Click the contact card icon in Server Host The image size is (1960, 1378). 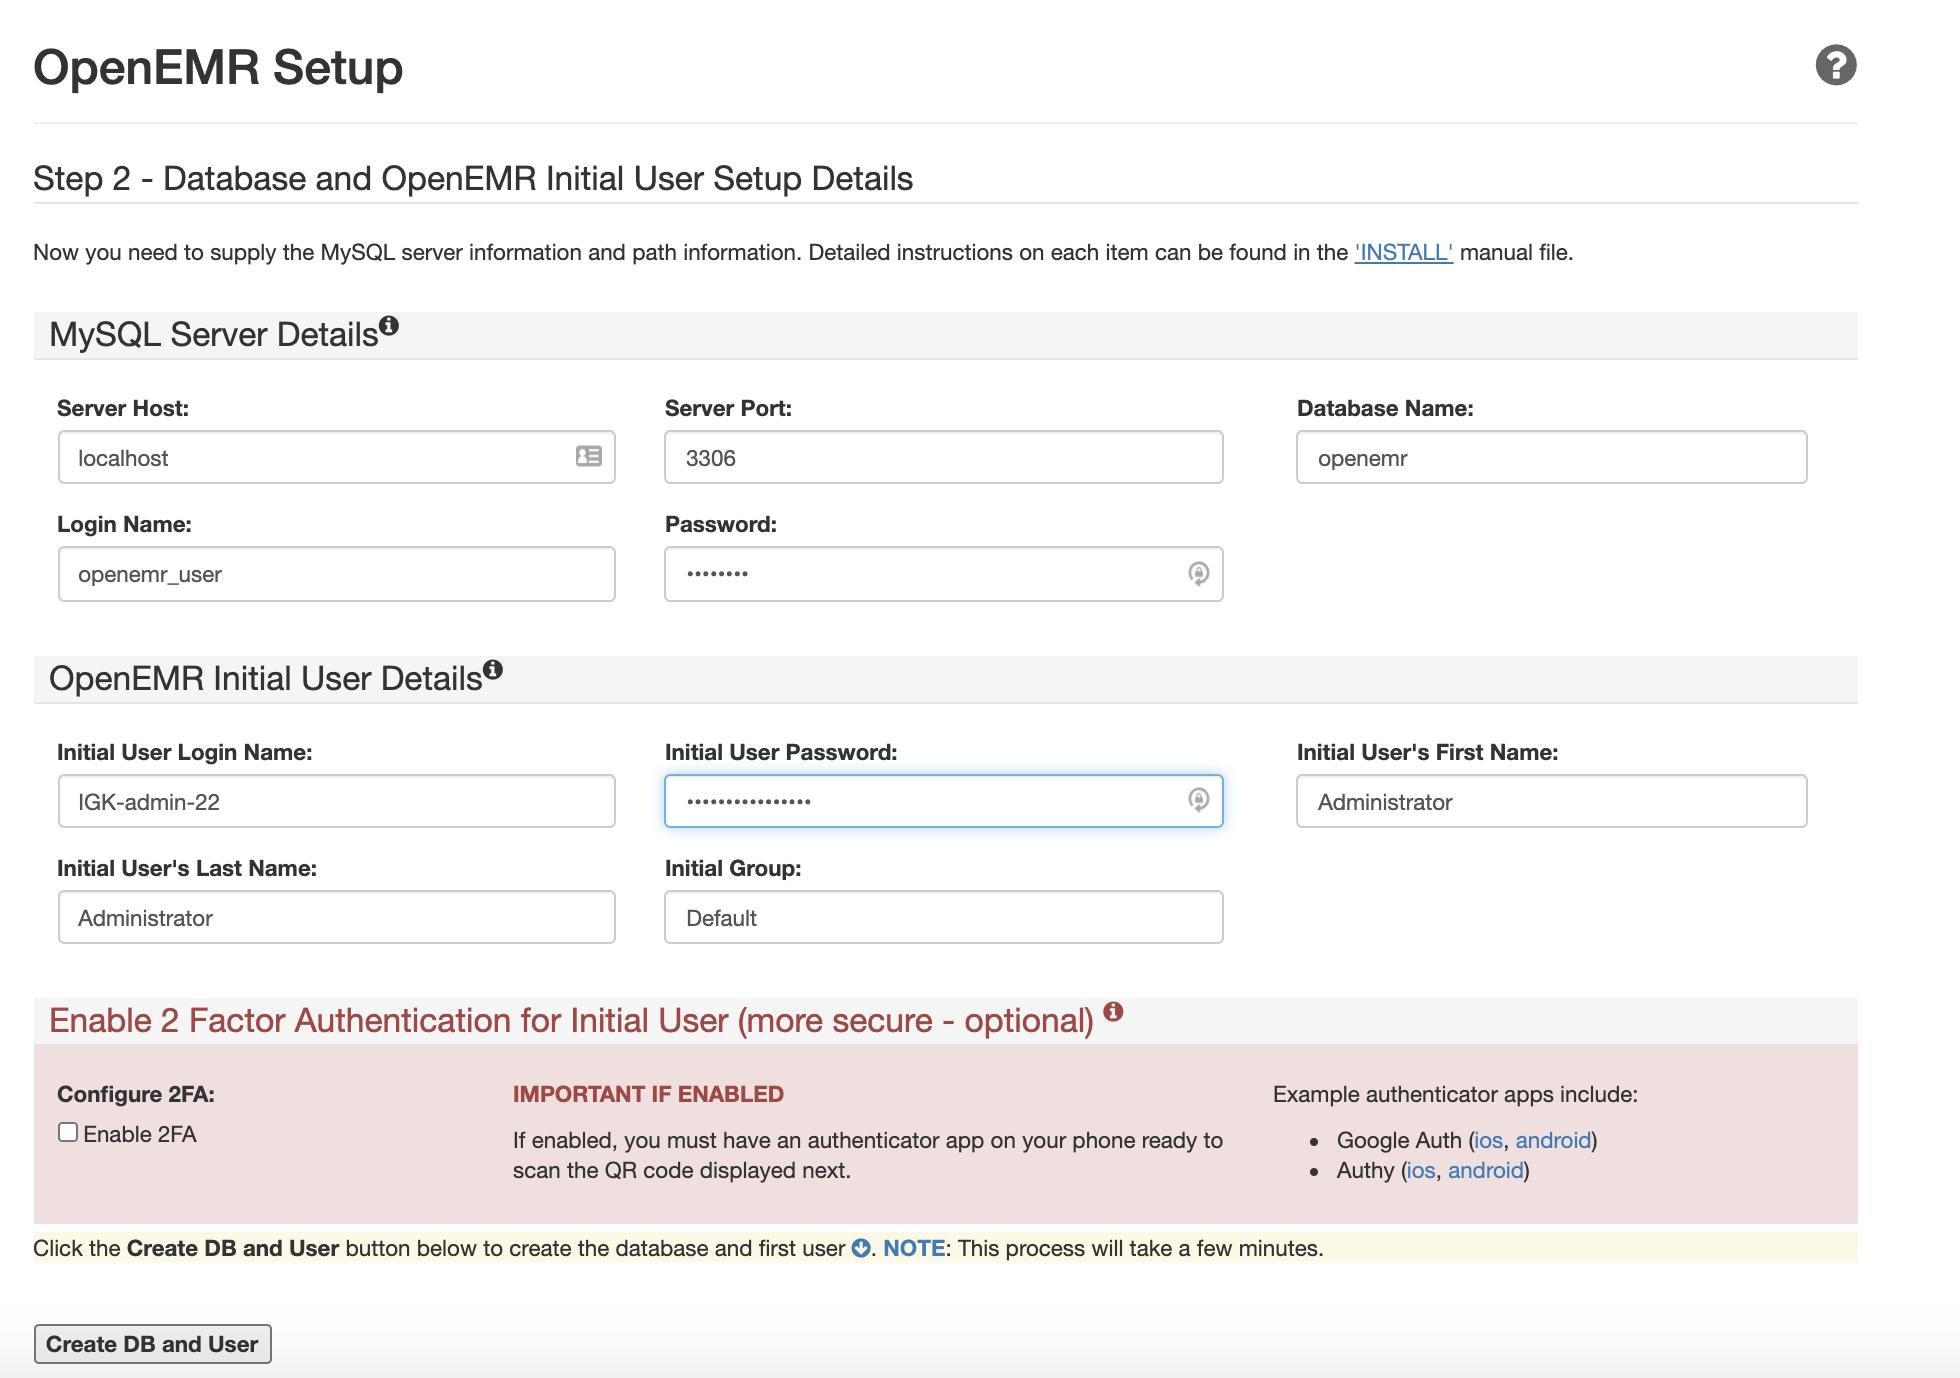click(588, 456)
